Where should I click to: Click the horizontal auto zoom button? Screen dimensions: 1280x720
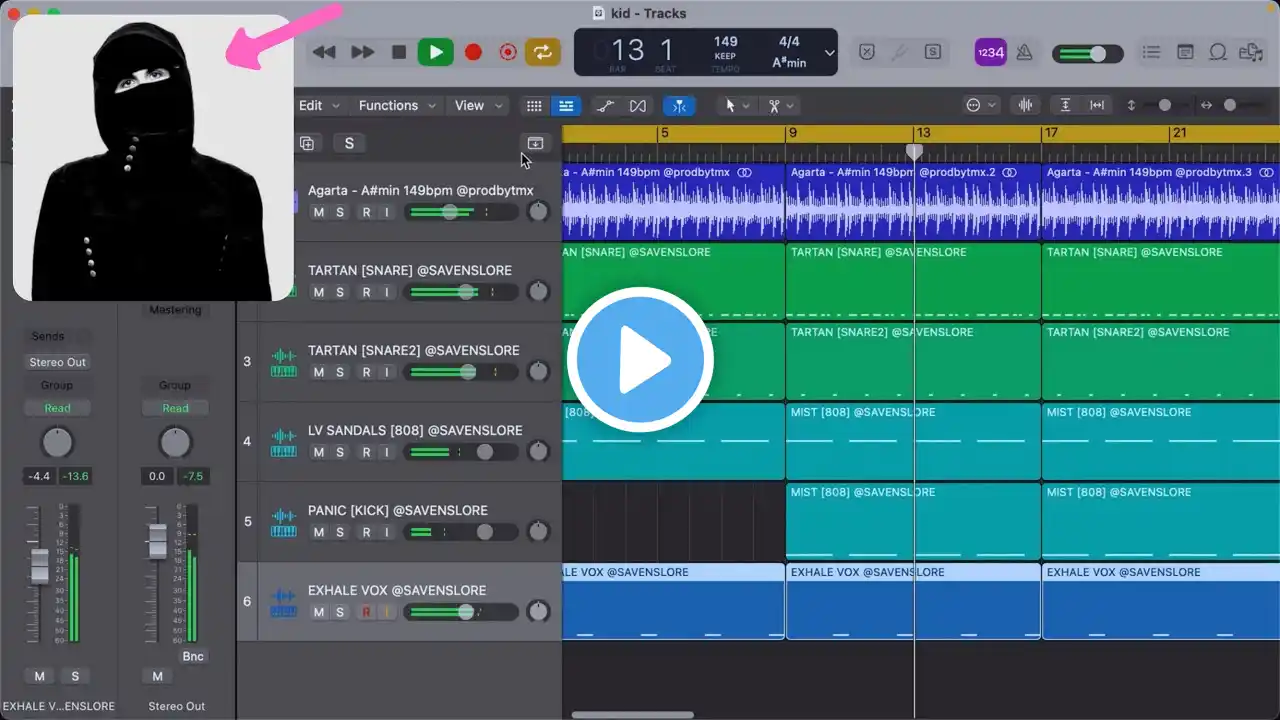pos(1097,105)
